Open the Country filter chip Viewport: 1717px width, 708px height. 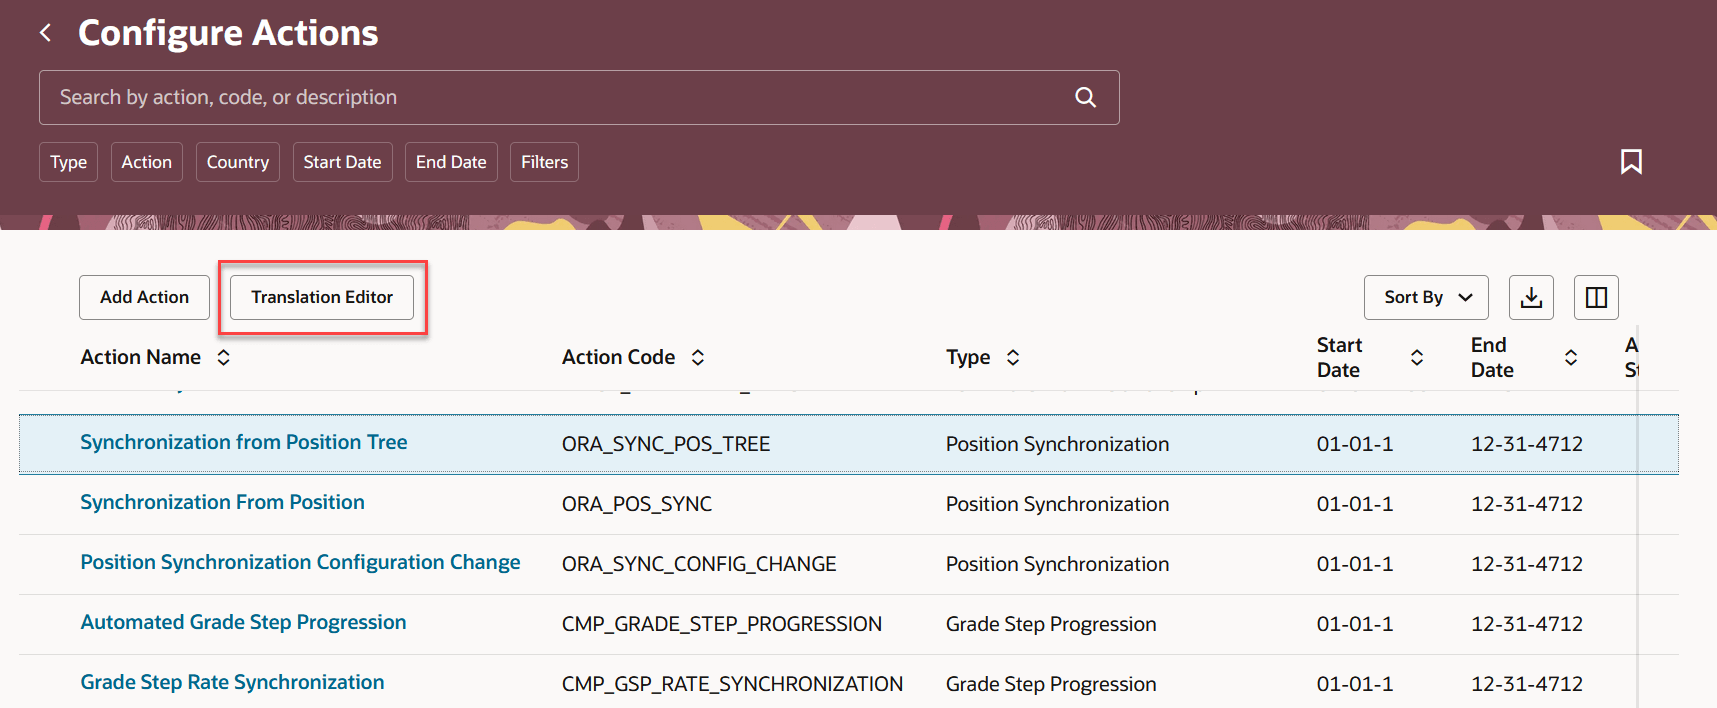[x=238, y=162]
